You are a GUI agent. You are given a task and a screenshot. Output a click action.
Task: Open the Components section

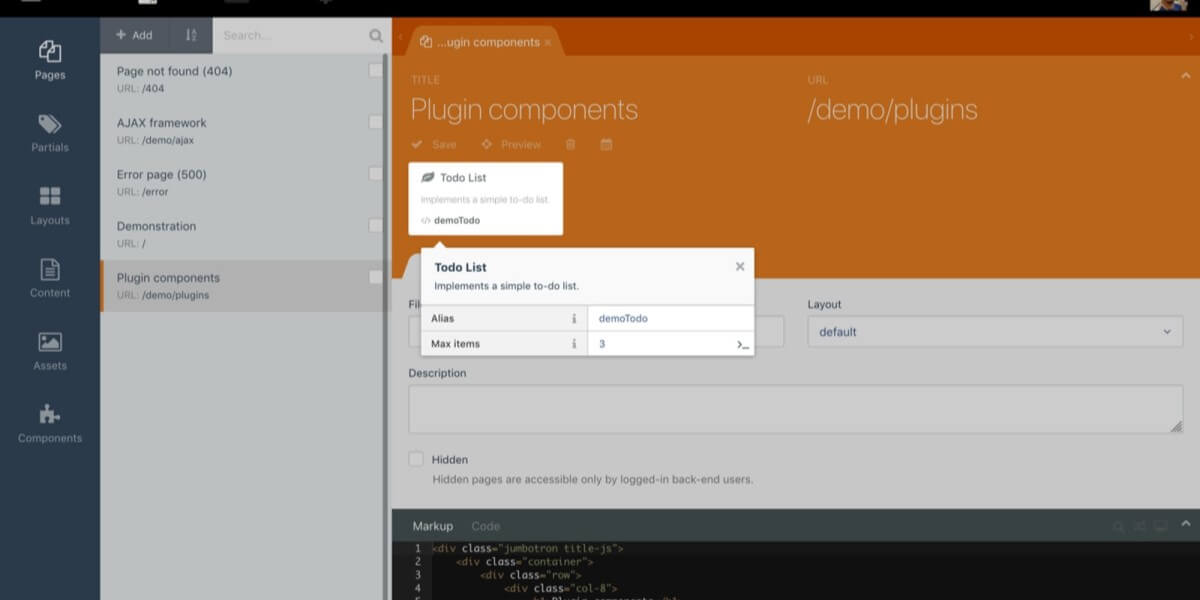coord(50,424)
